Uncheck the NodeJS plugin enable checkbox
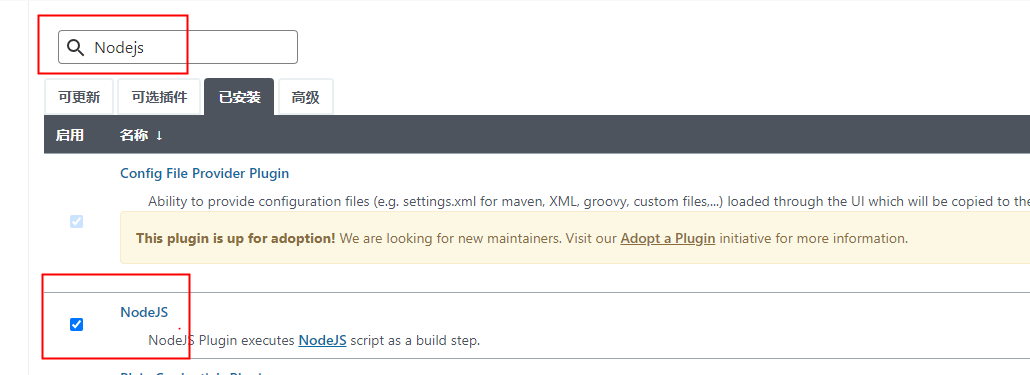 click(76, 324)
